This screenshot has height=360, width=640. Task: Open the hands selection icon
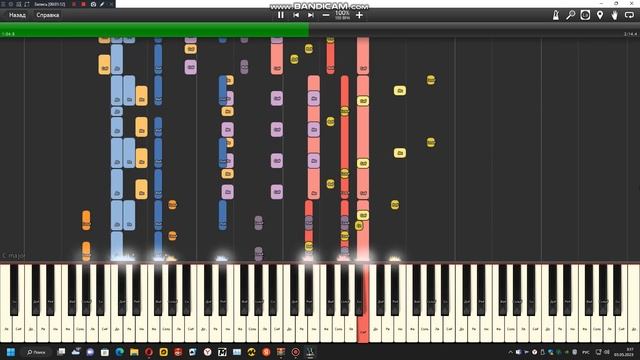tap(614, 15)
